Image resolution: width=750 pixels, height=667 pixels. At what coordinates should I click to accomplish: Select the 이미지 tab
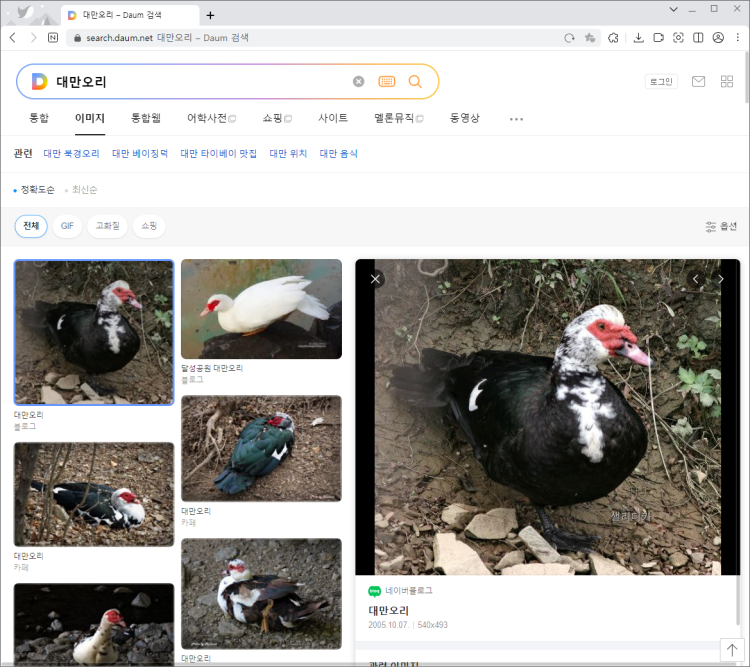pyautogui.click(x=89, y=118)
